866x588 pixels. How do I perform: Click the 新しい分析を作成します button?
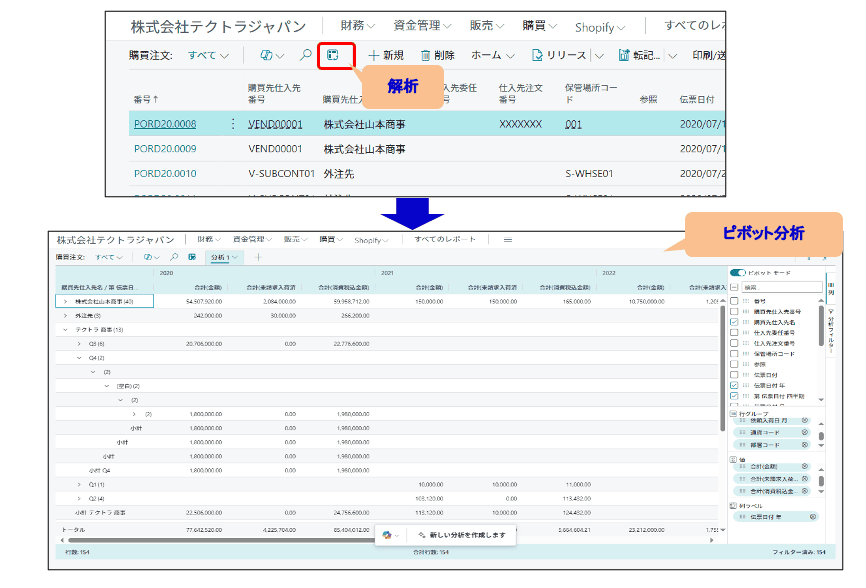(x=462, y=535)
